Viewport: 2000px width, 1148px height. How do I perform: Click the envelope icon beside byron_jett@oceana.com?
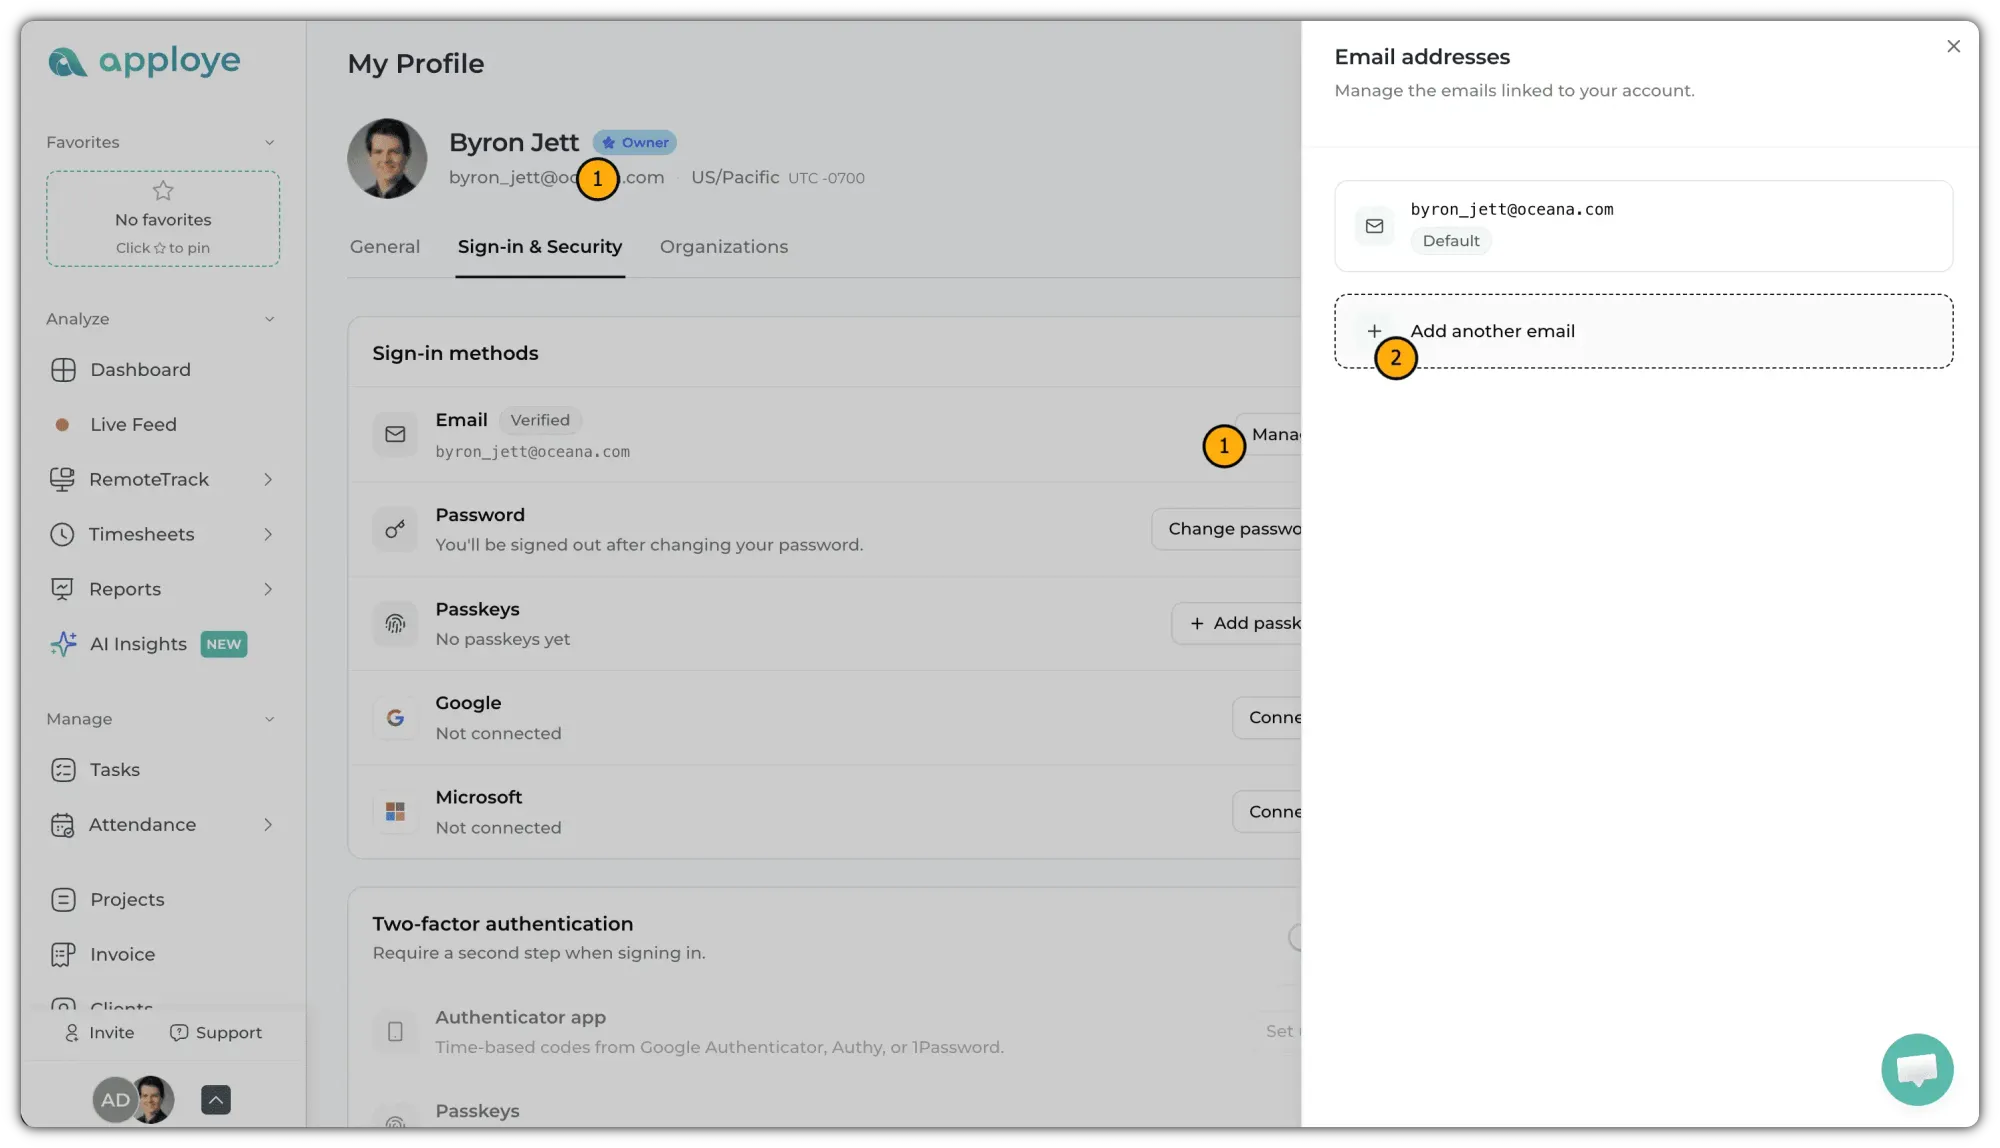click(x=1375, y=226)
